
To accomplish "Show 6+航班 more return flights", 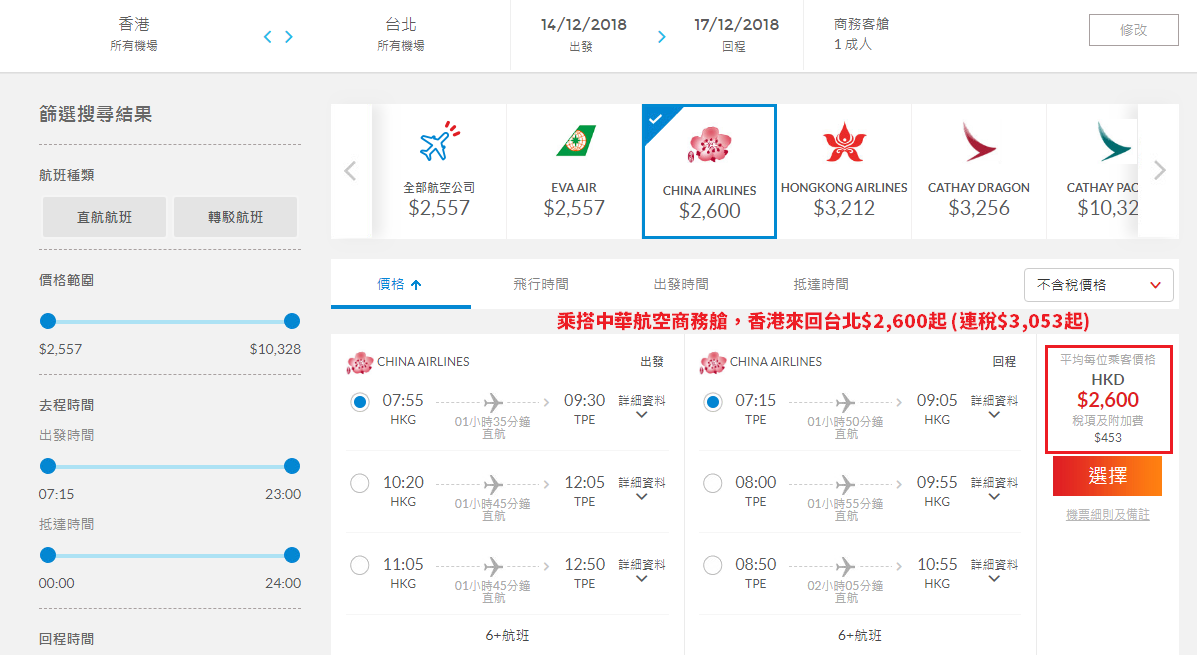I will [x=860, y=635].
